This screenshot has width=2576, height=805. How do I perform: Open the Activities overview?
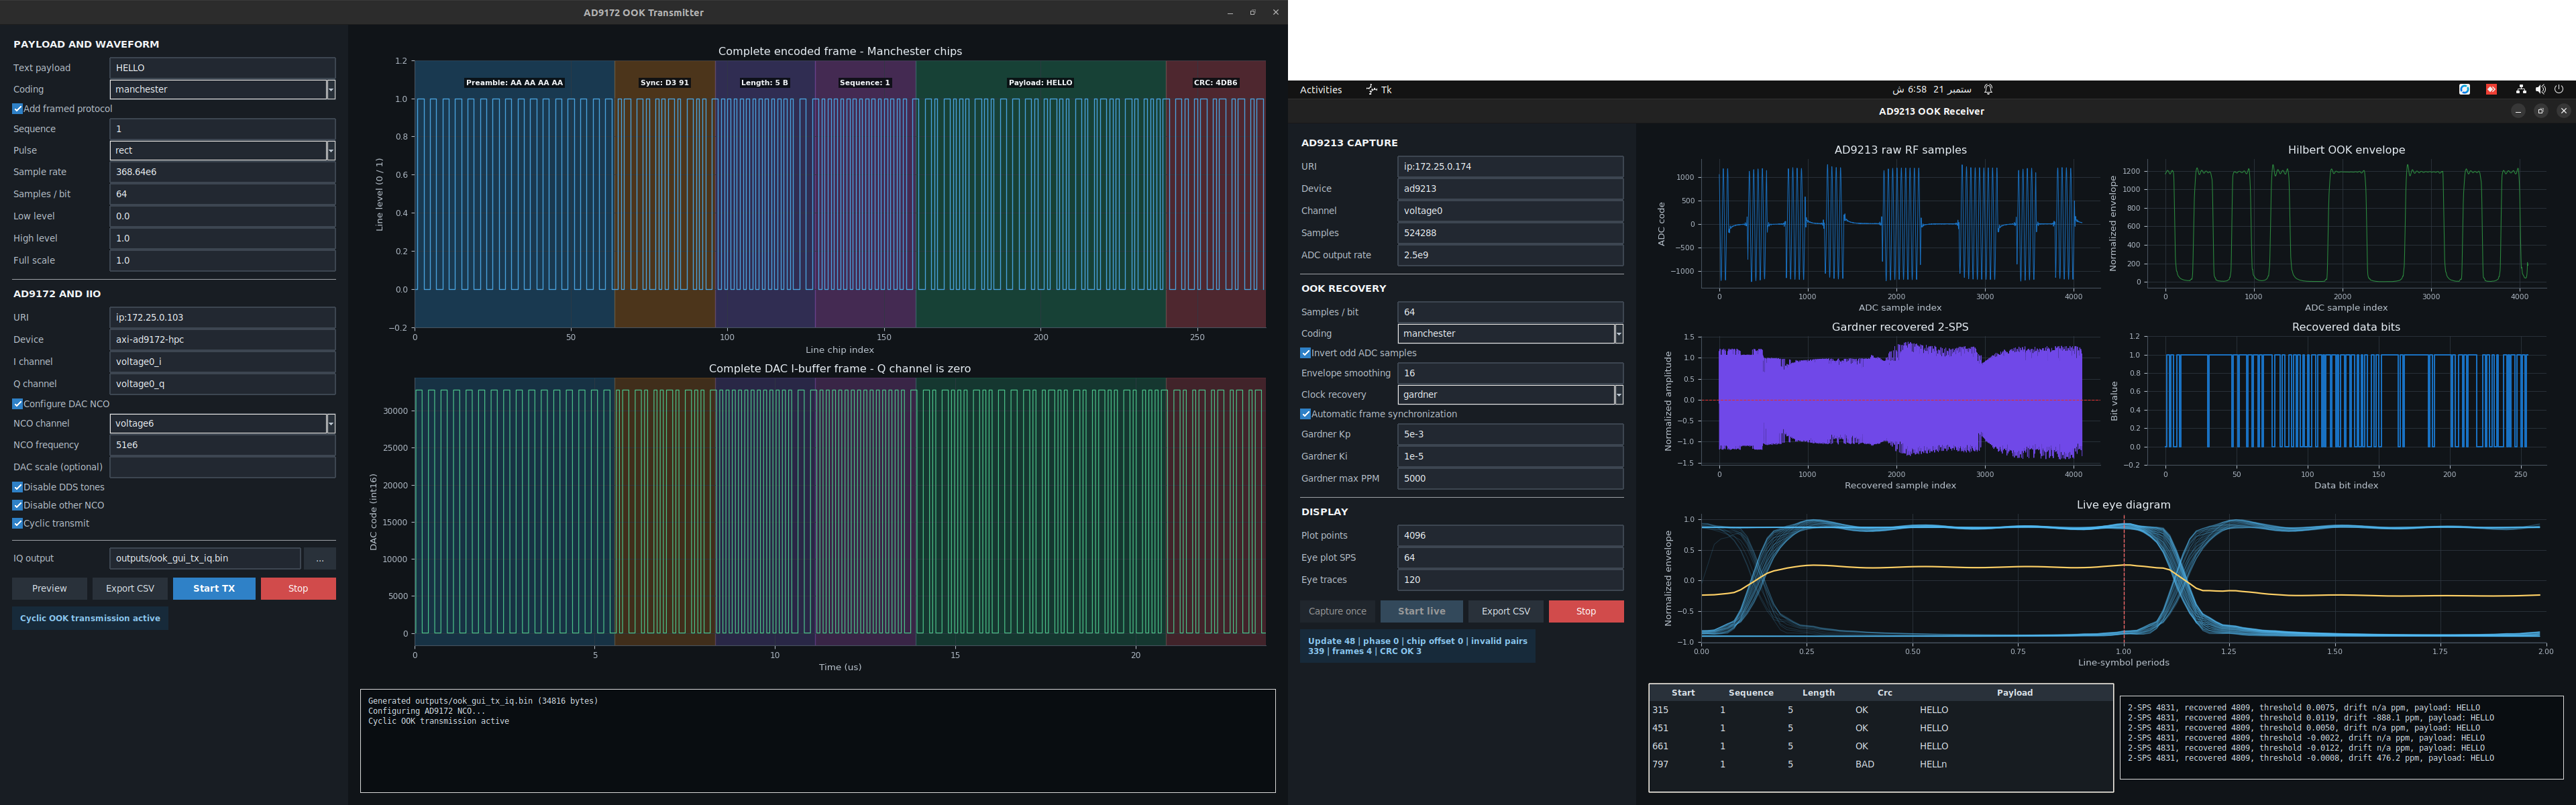click(1320, 90)
